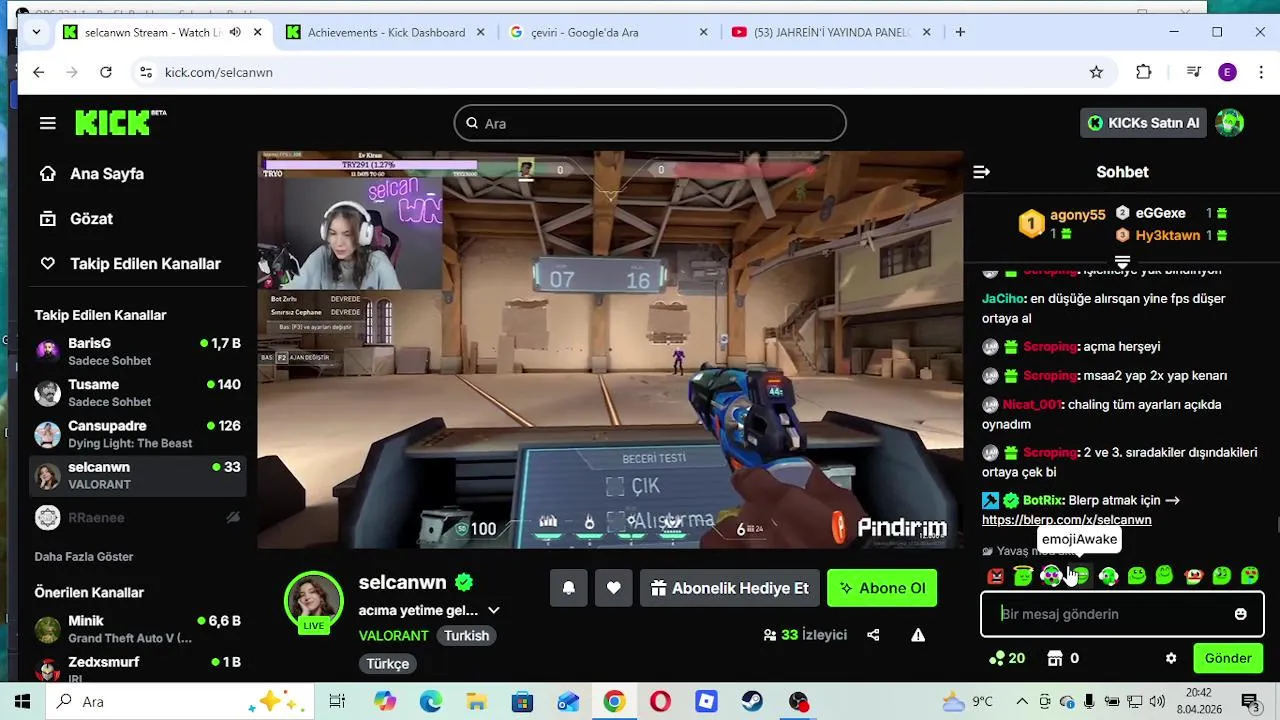
Task: Open recommended Minik channel
Action: (x=137, y=629)
